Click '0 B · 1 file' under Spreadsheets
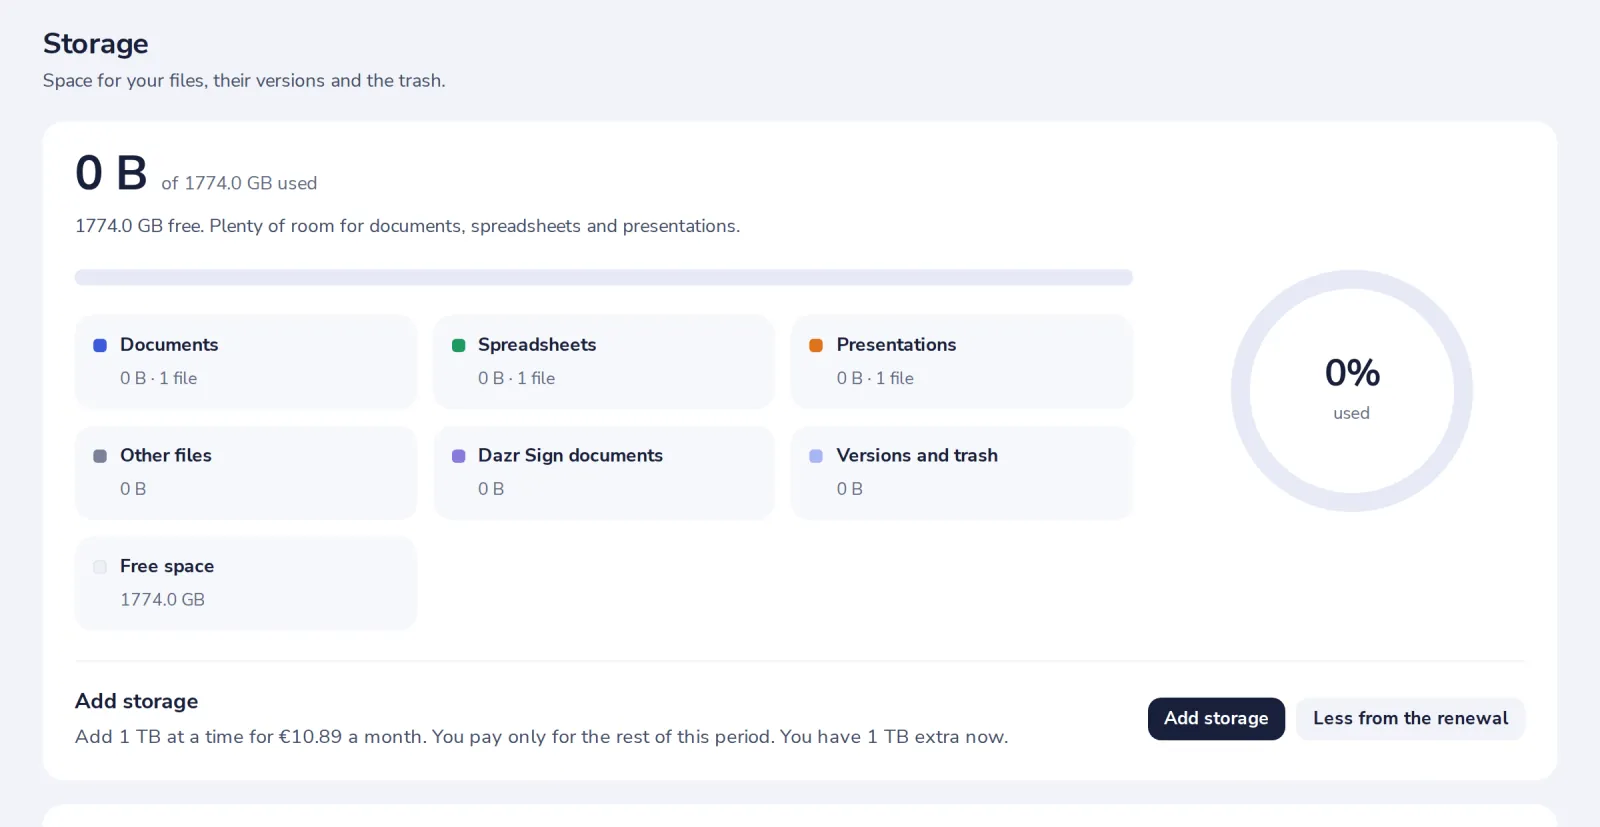Image resolution: width=1600 pixels, height=827 pixels. pos(516,378)
